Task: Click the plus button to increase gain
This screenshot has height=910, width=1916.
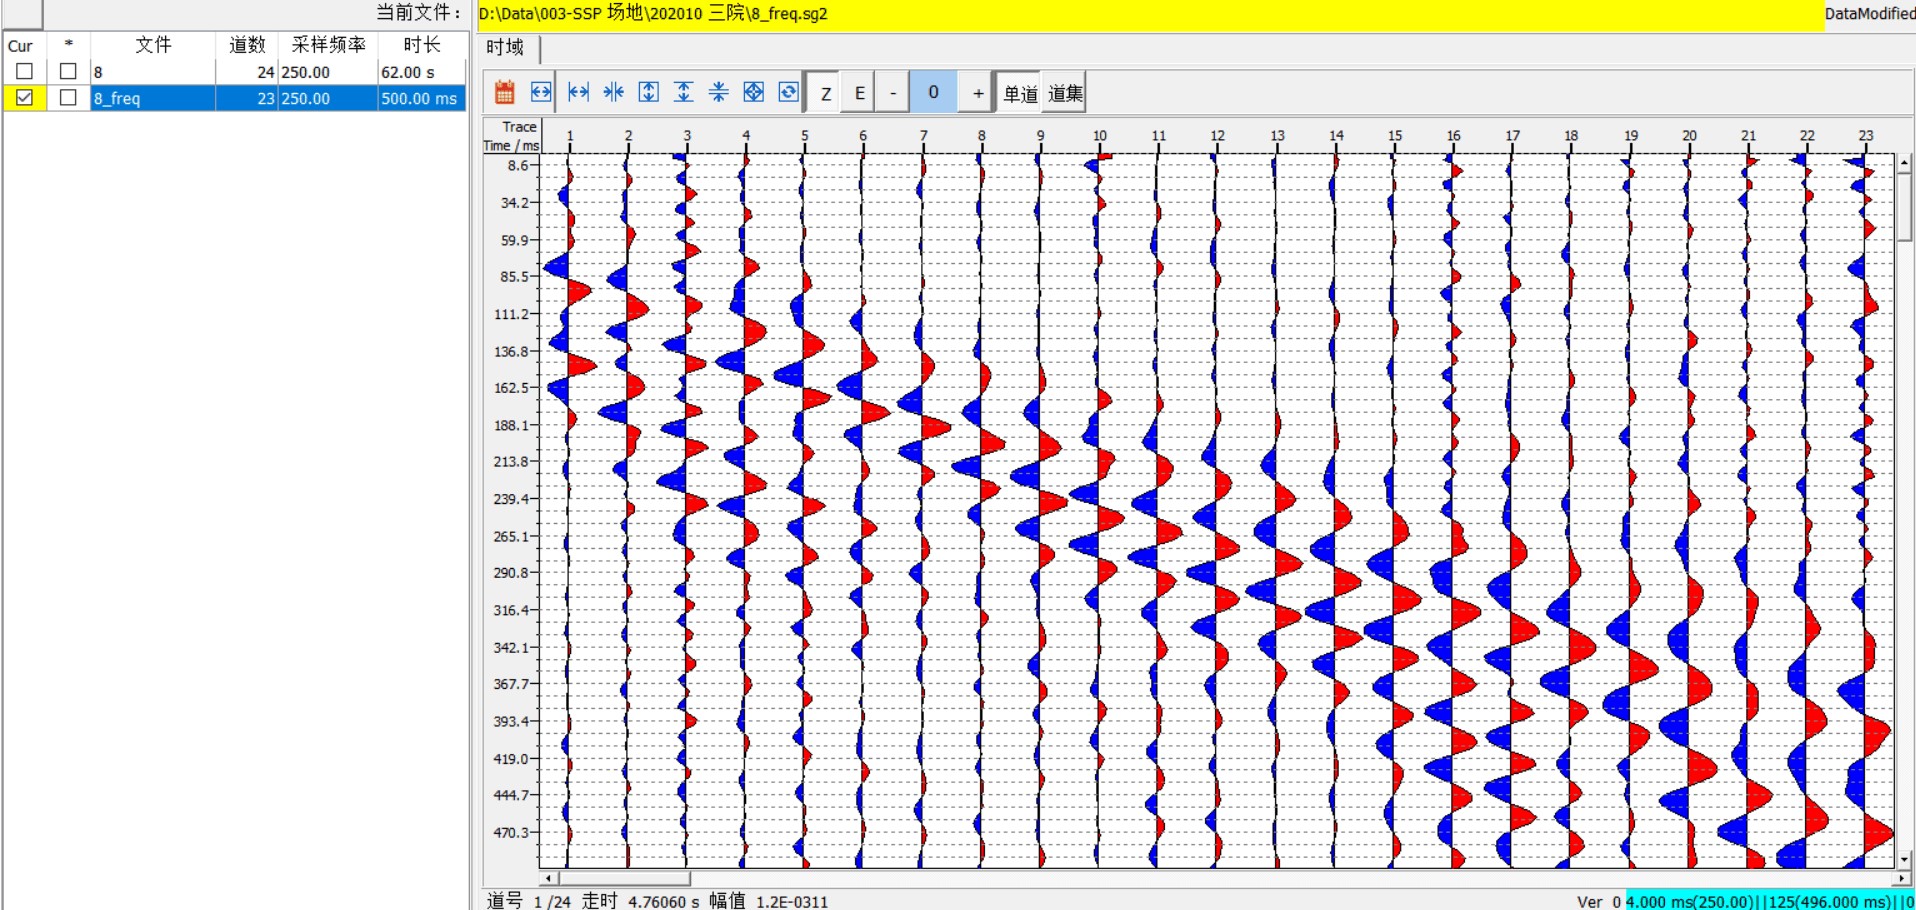Action: (977, 93)
